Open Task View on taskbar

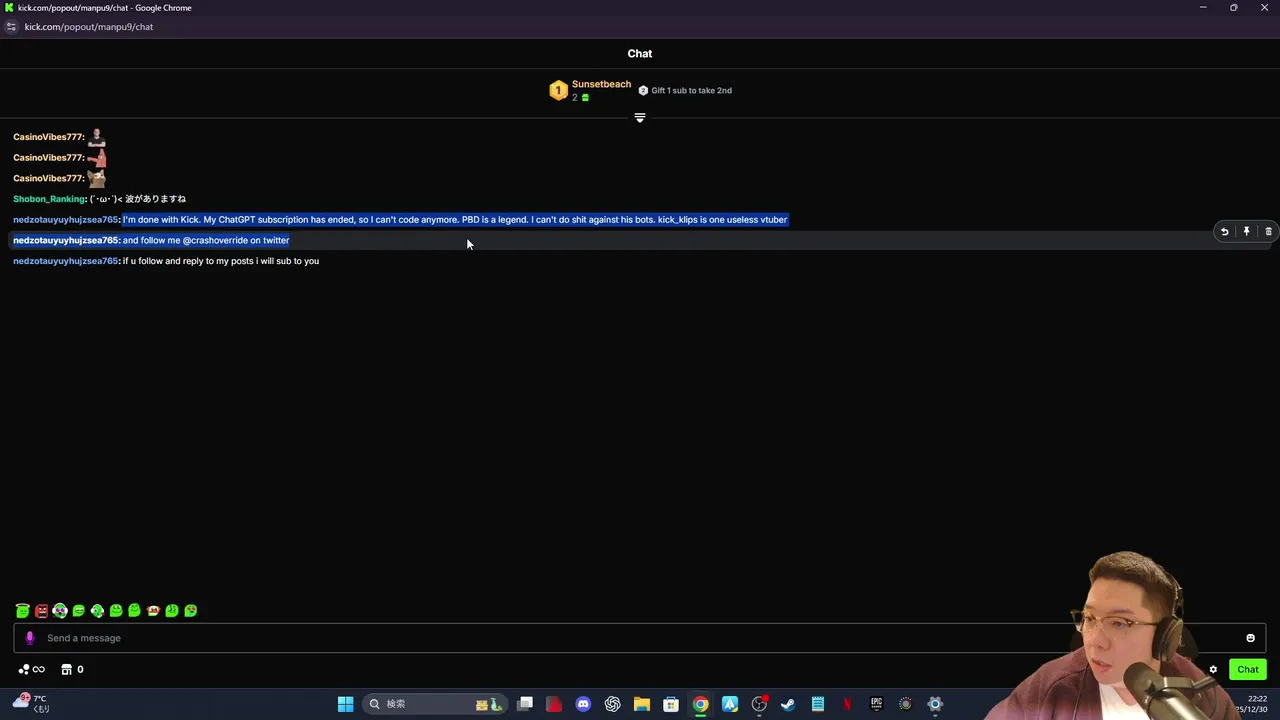525,704
